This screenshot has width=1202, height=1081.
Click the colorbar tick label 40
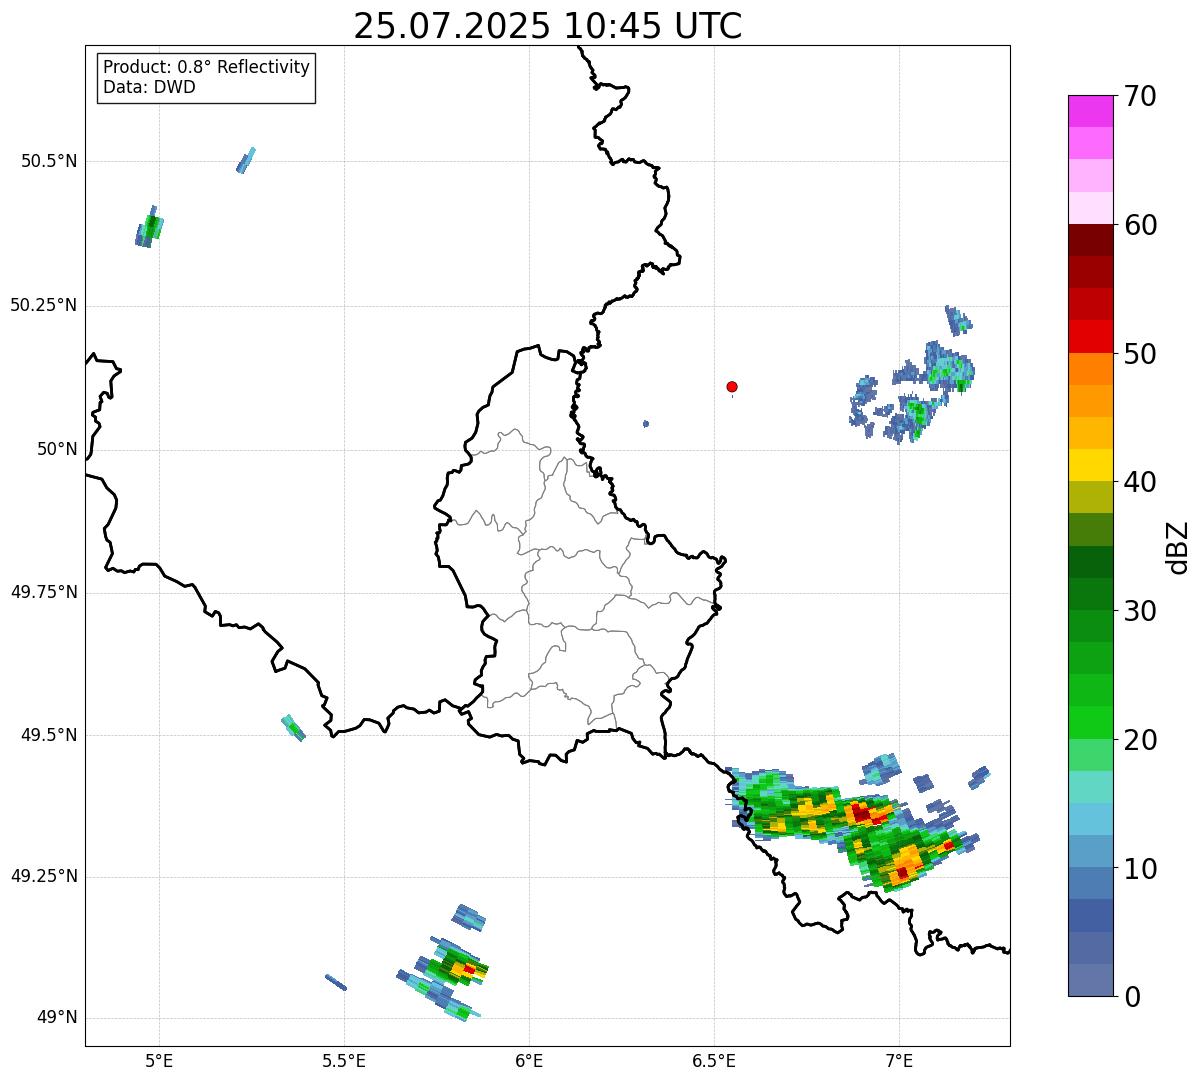pyautogui.click(x=1141, y=482)
